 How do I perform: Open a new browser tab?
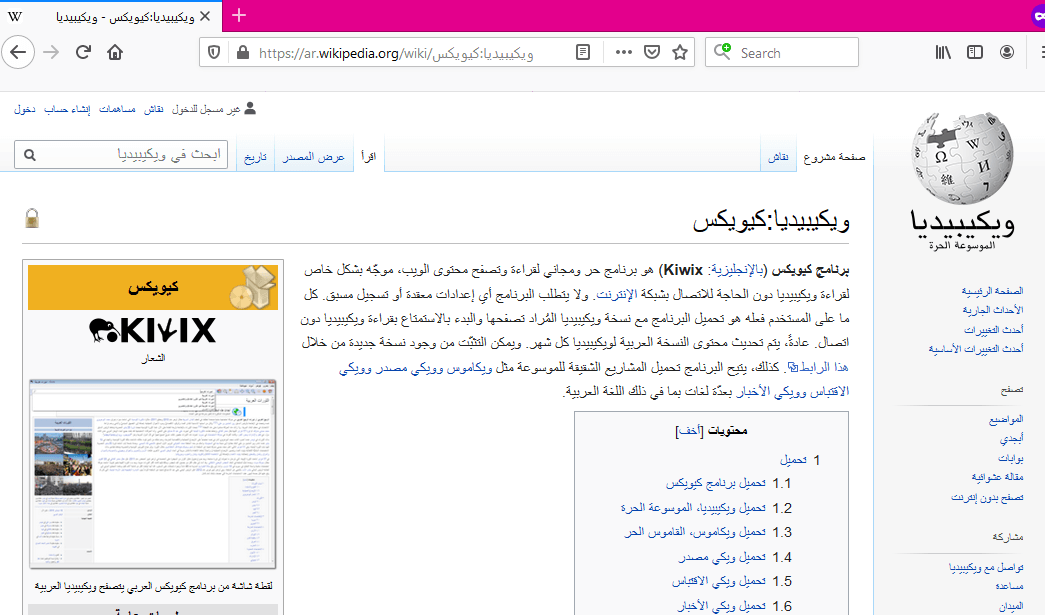(x=239, y=15)
